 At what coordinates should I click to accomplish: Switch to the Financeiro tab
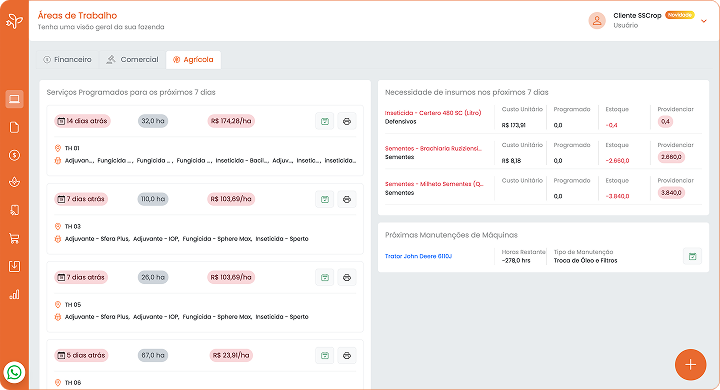(68, 60)
